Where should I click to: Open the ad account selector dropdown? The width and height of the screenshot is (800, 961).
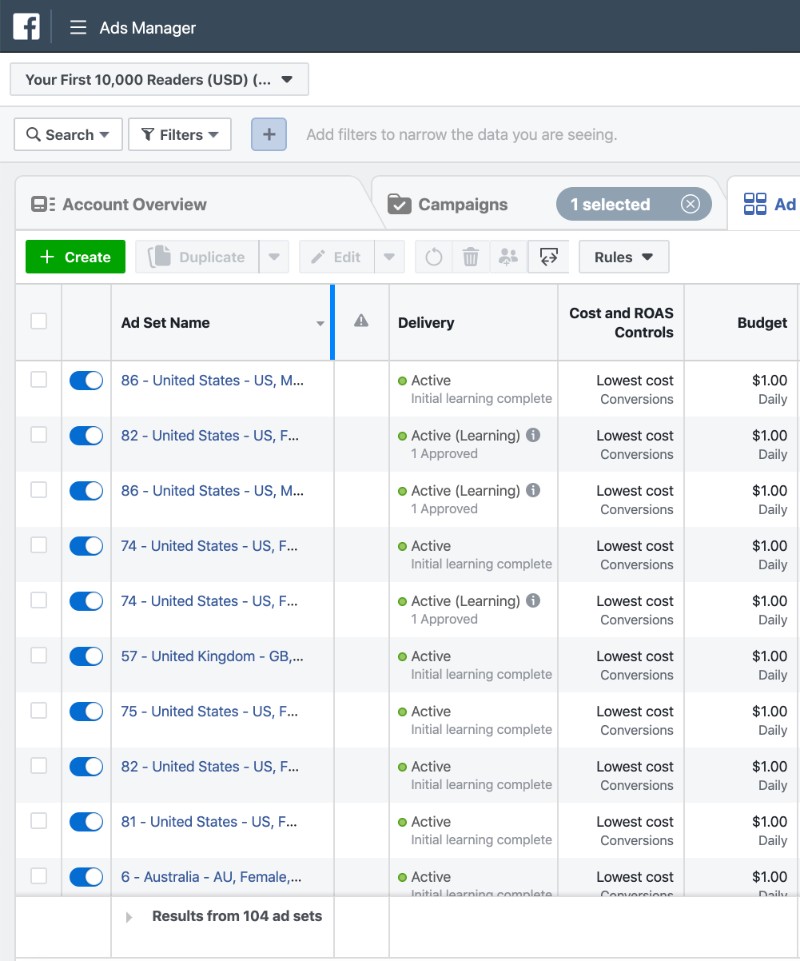[159, 80]
